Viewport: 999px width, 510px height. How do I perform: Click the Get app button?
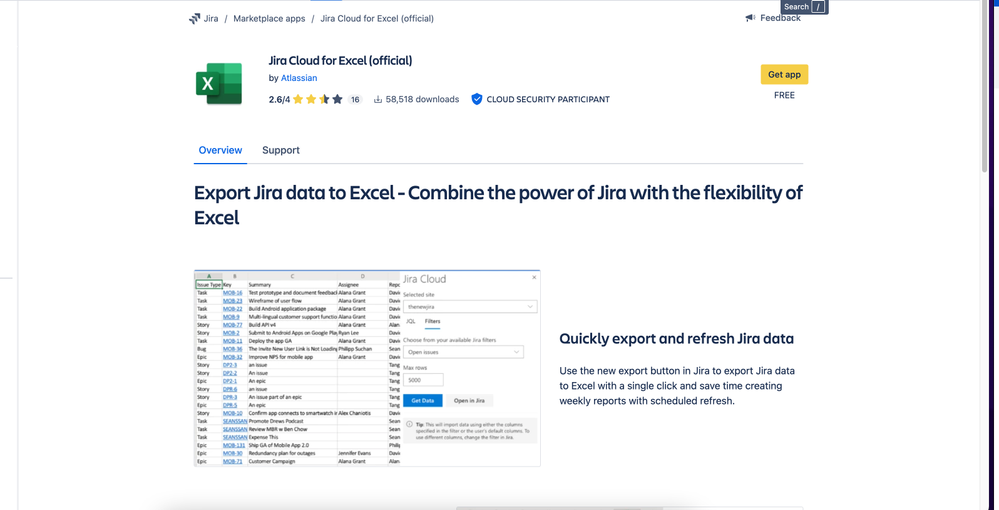point(784,75)
